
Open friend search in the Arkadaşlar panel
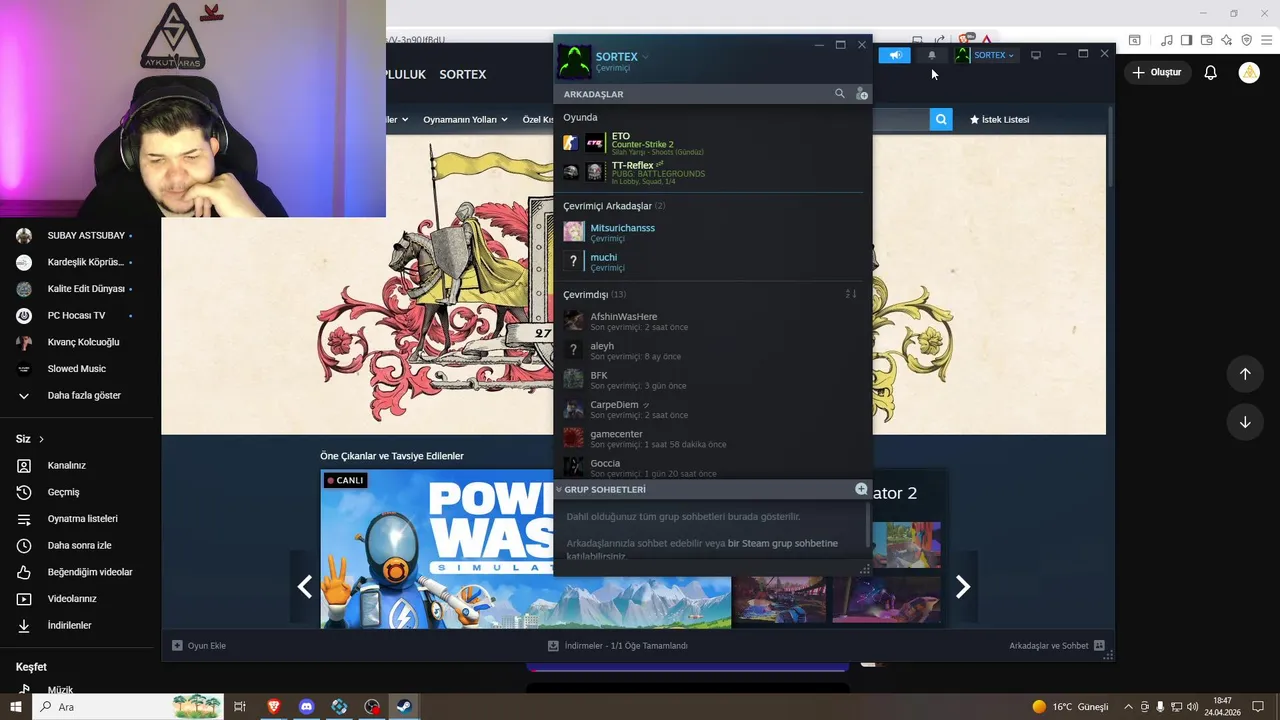coord(840,93)
